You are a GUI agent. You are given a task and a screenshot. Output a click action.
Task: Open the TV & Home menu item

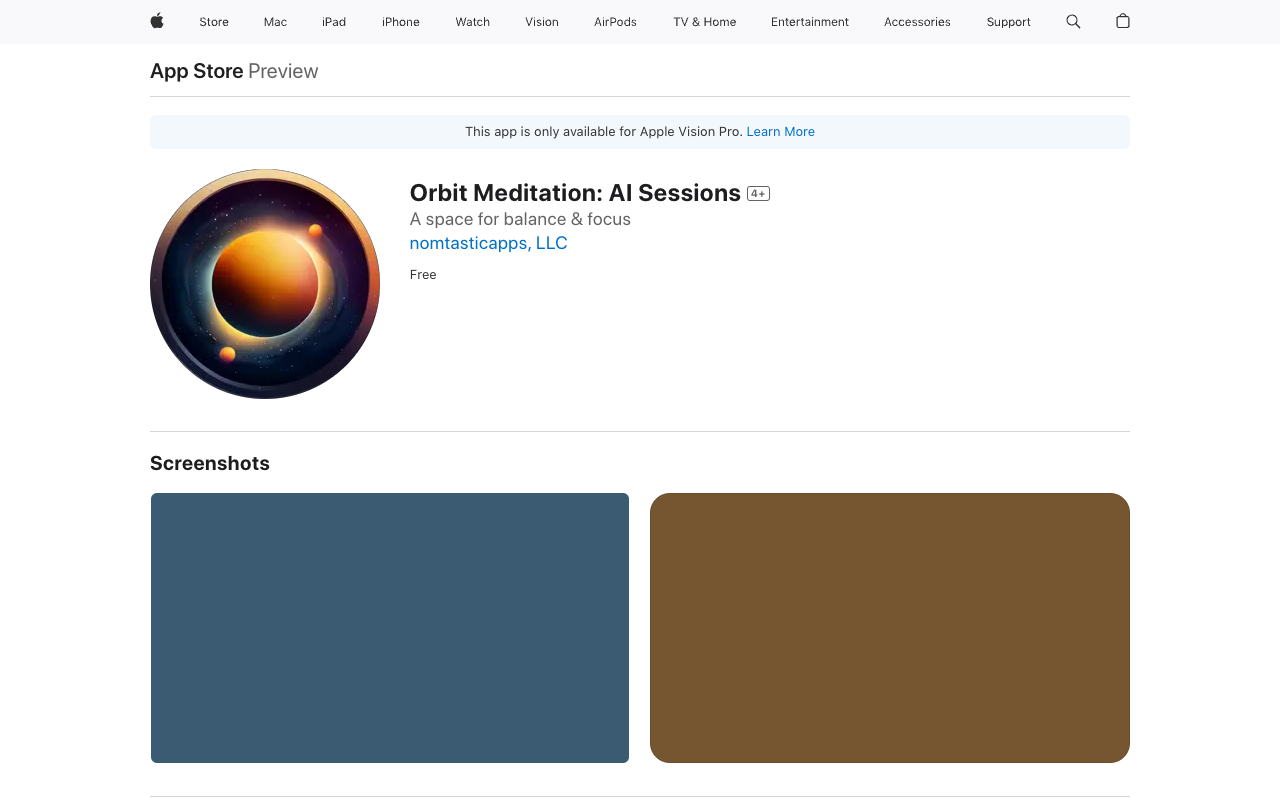705,22
